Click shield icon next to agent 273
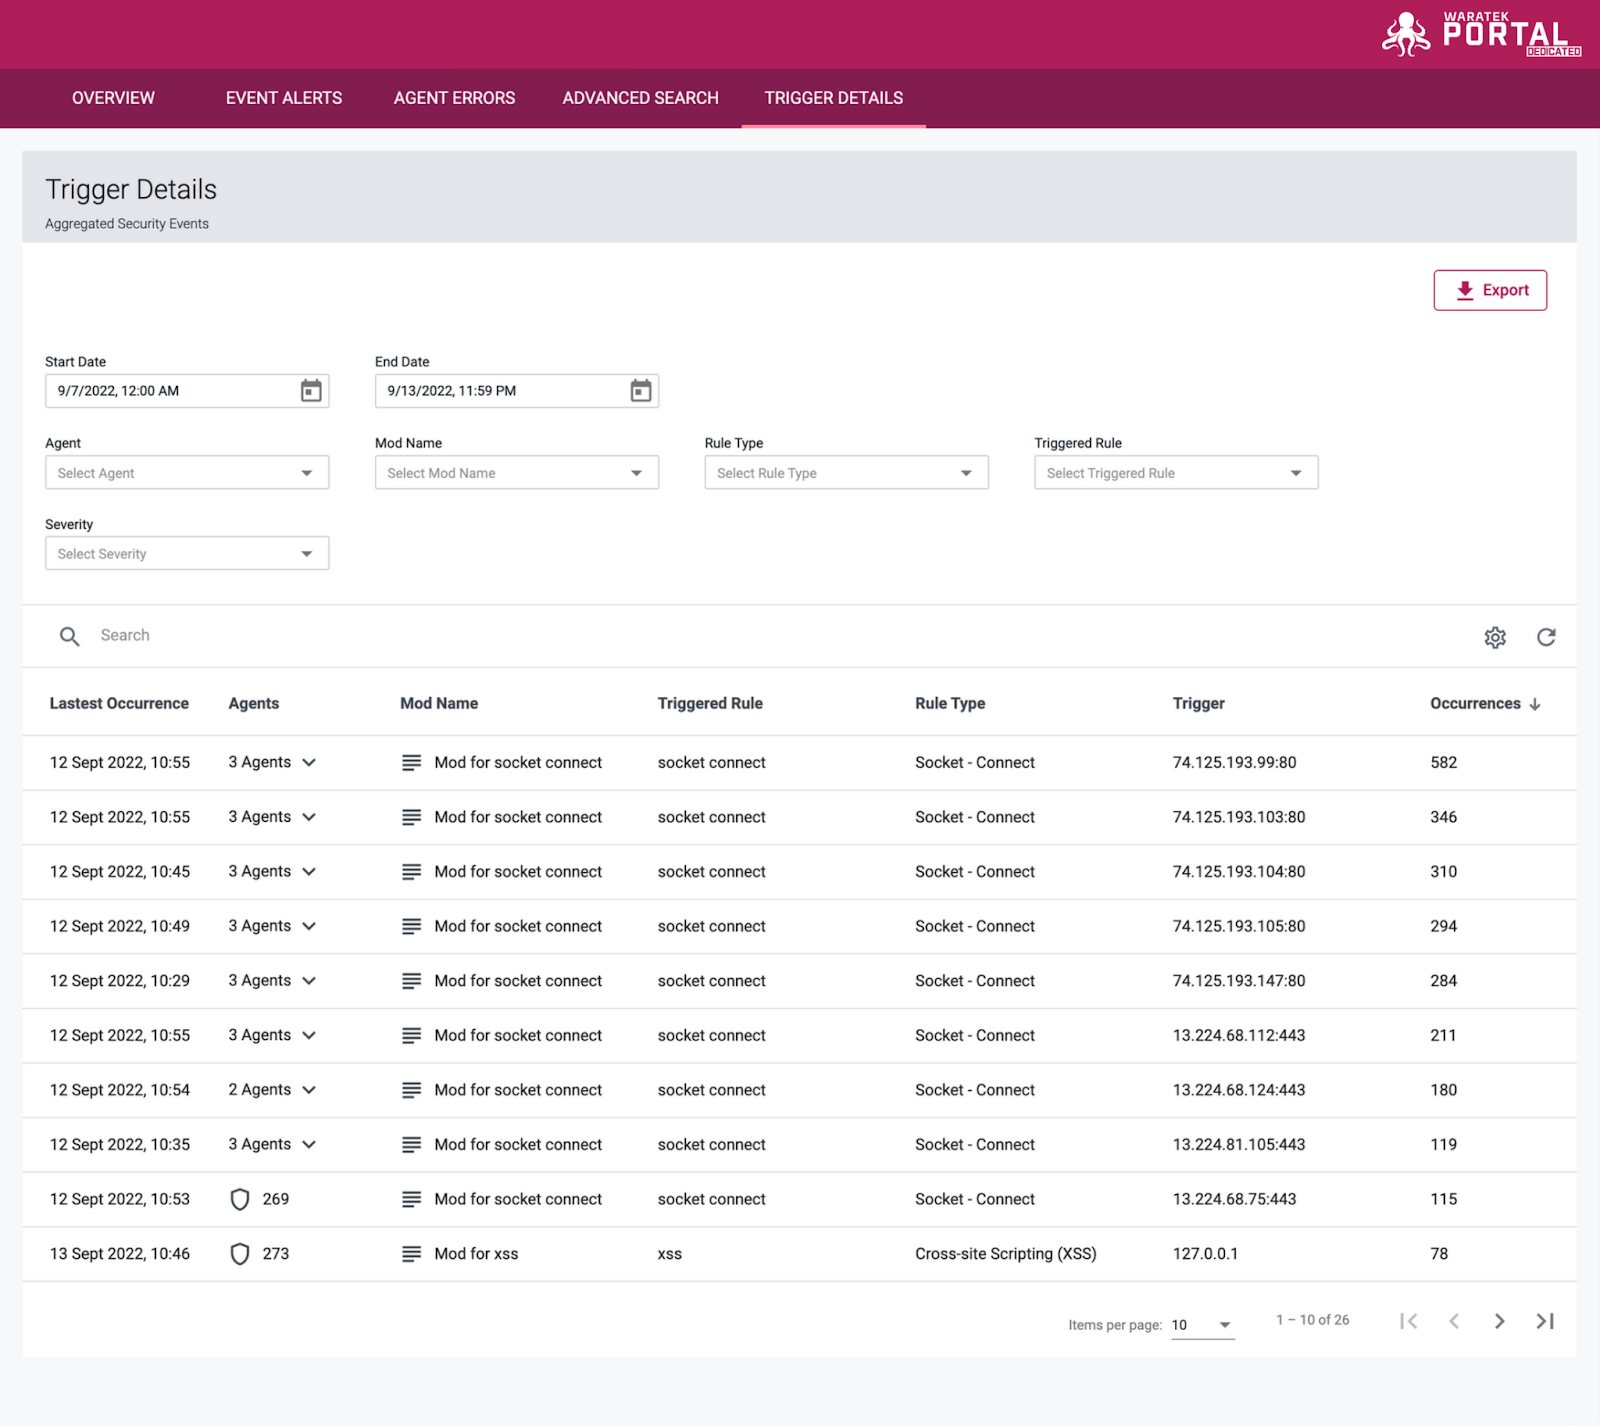The image size is (1600, 1426). pos(240,1254)
